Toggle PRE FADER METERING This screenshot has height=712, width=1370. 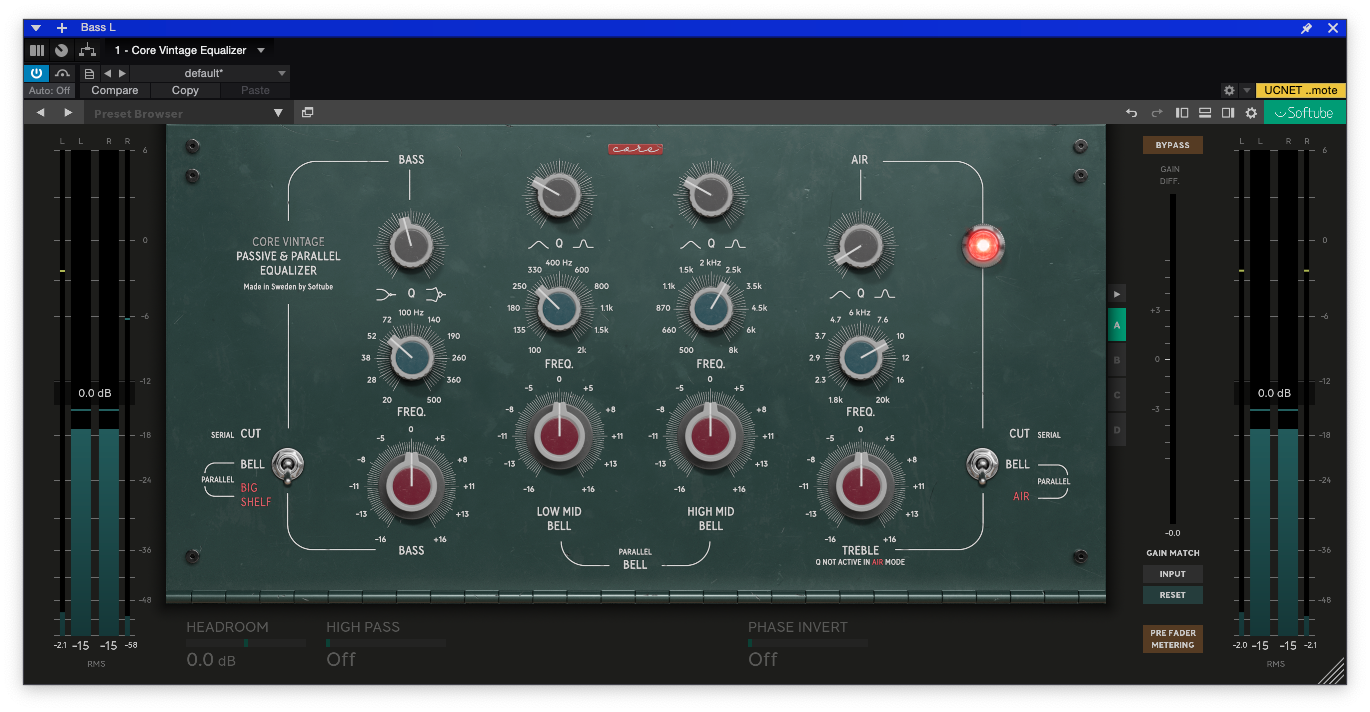pos(1173,639)
